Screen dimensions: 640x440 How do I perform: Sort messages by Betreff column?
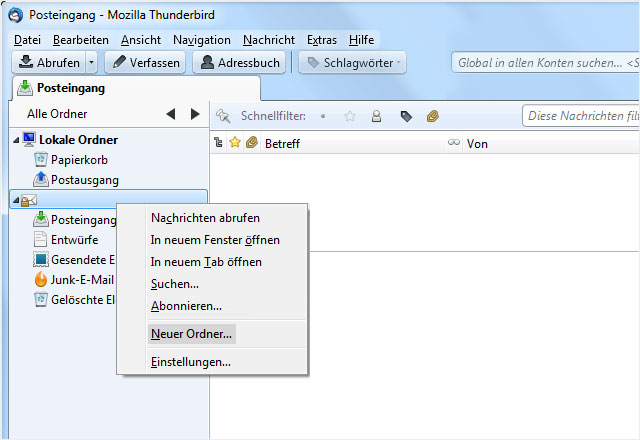(x=353, y=143)
